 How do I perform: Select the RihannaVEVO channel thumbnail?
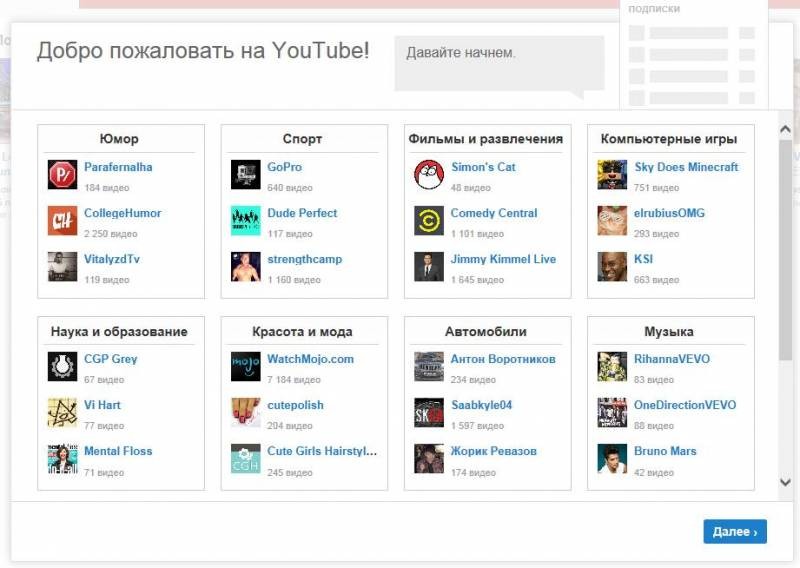point(612,366)
